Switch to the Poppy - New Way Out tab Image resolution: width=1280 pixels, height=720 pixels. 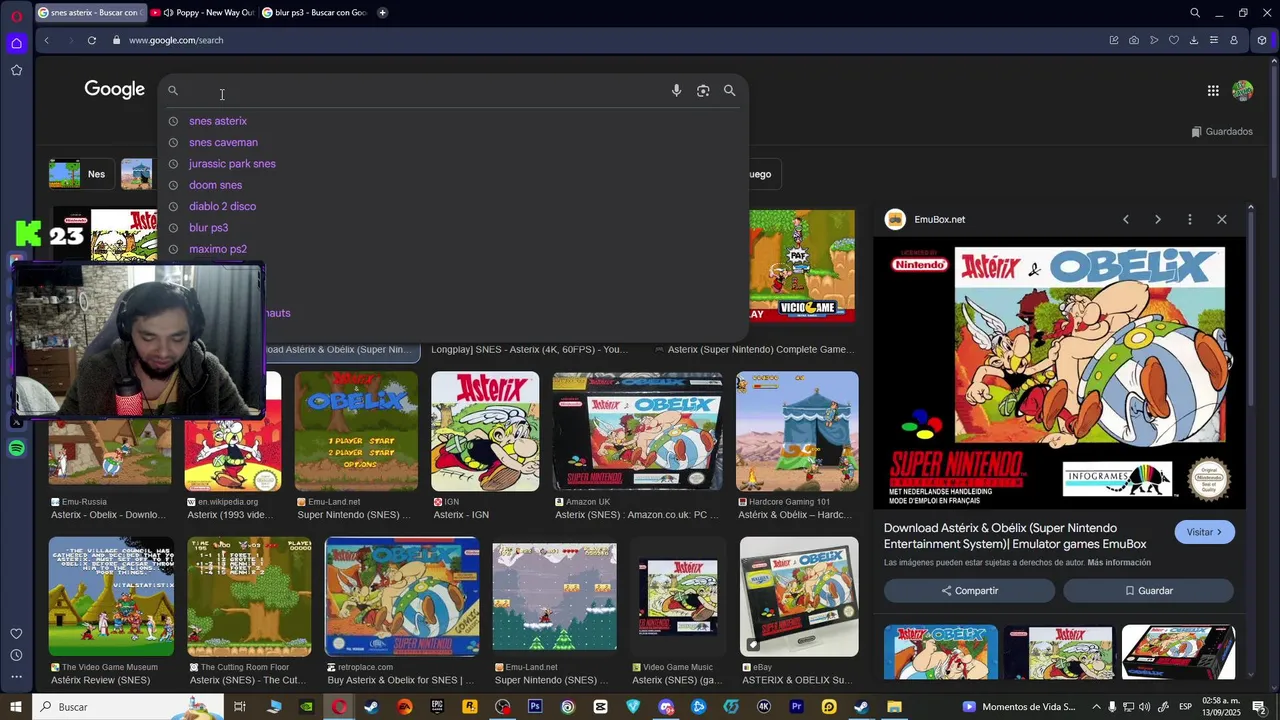pos(202,13)
